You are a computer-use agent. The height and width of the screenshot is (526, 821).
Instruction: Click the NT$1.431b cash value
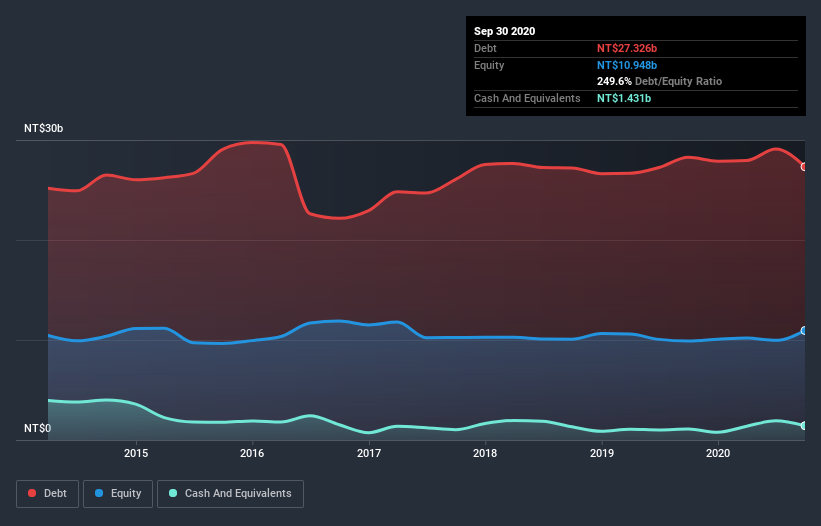tap(624, 98)
